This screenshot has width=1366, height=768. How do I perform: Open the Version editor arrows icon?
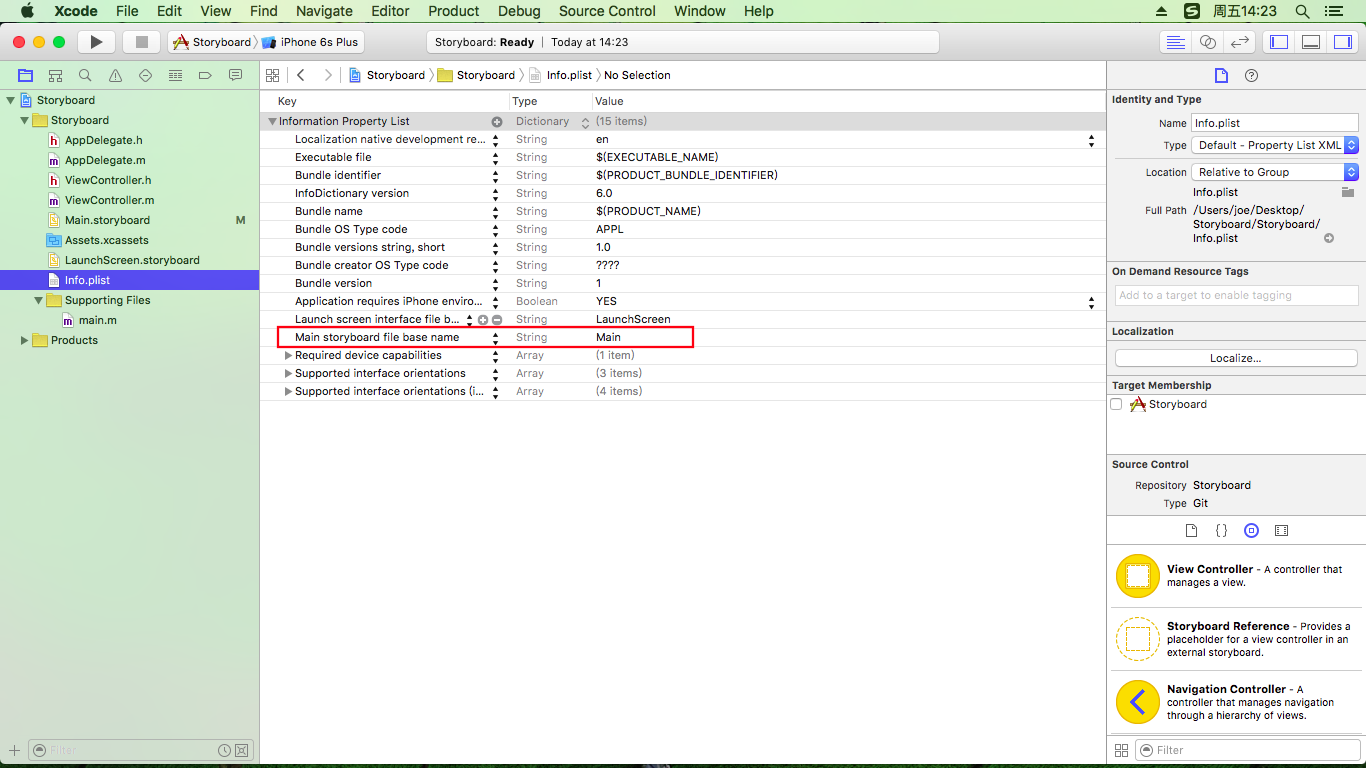point(1240,41)
